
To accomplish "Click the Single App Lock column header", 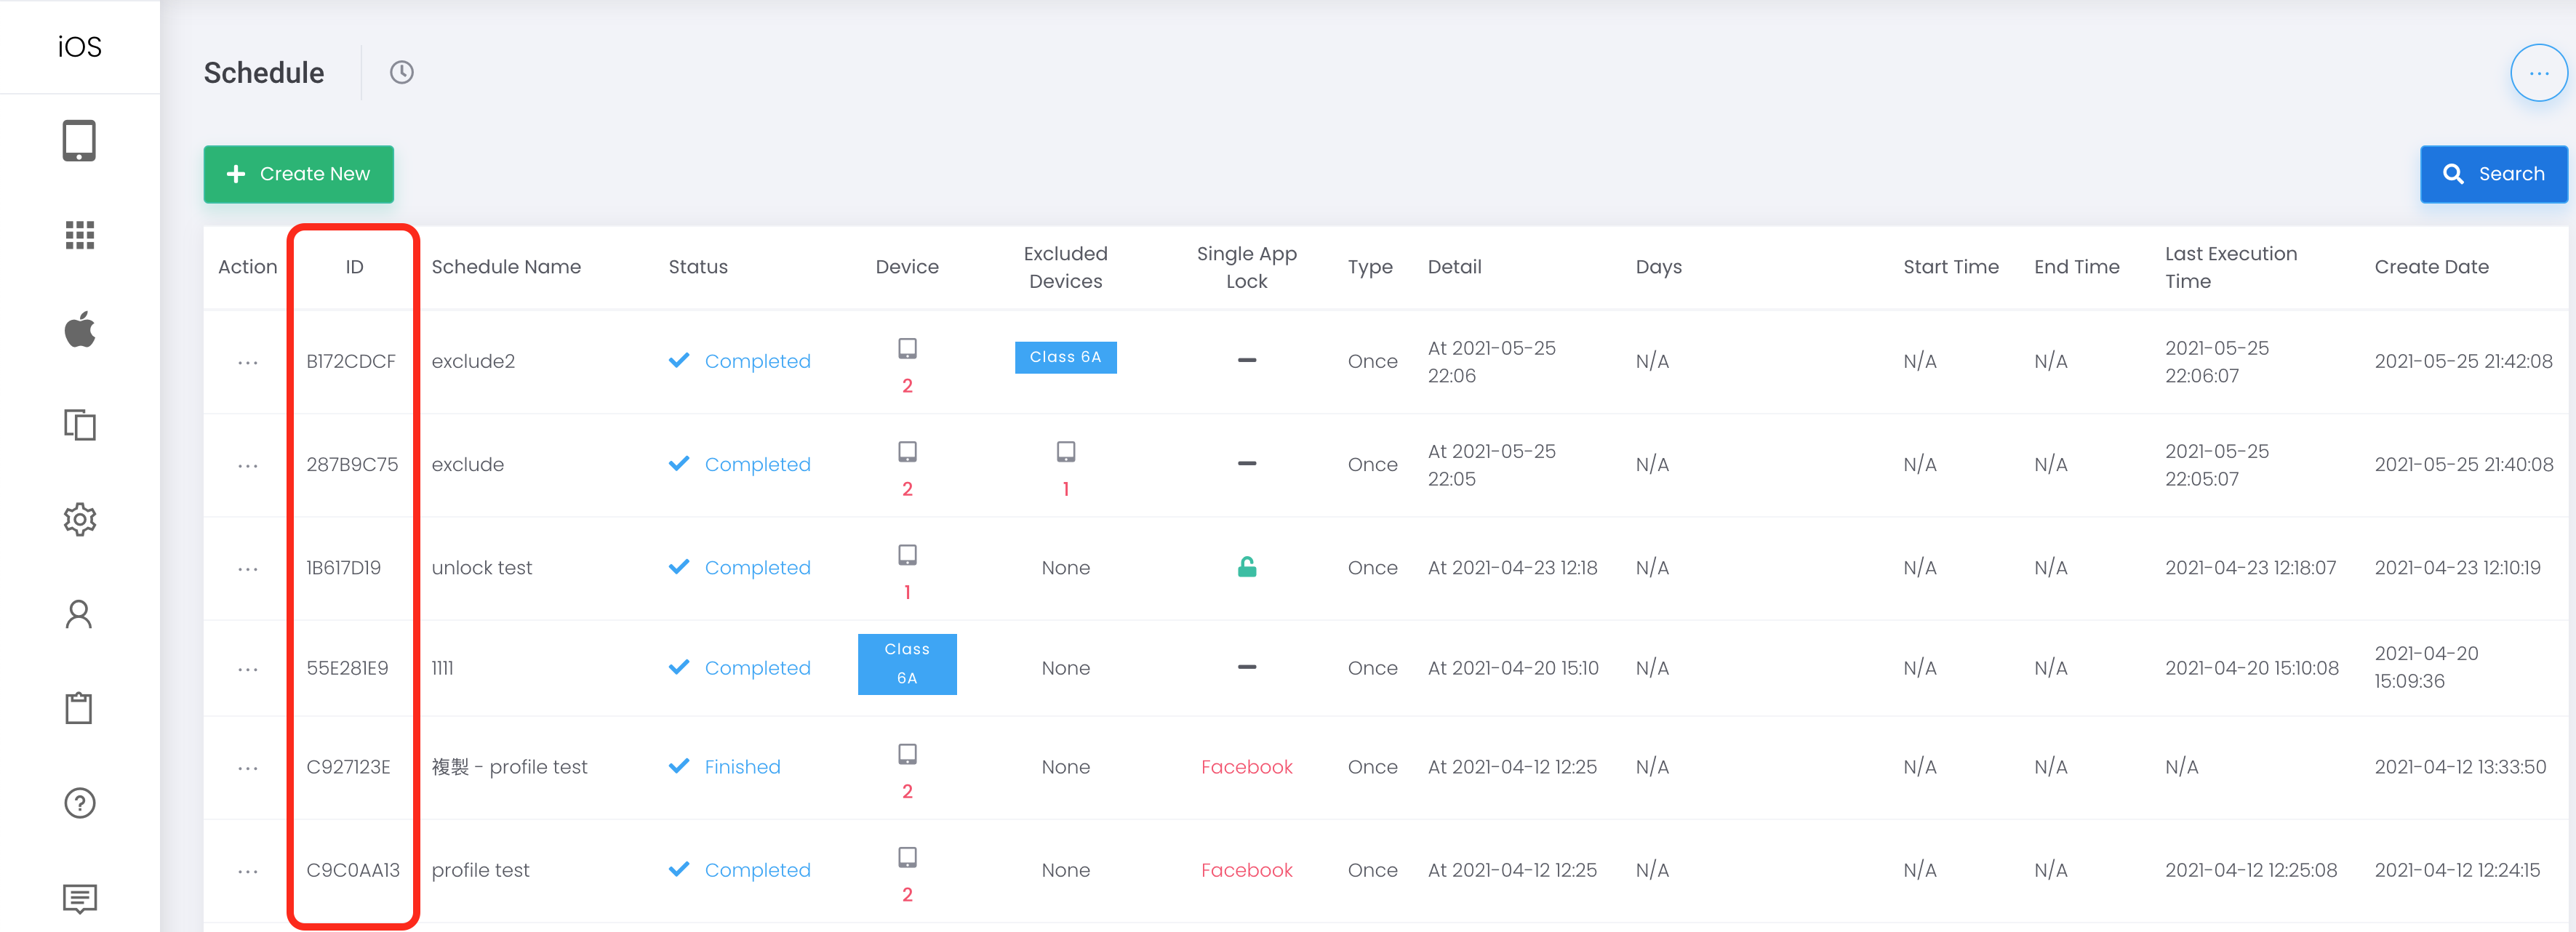I will (1246, 267).
